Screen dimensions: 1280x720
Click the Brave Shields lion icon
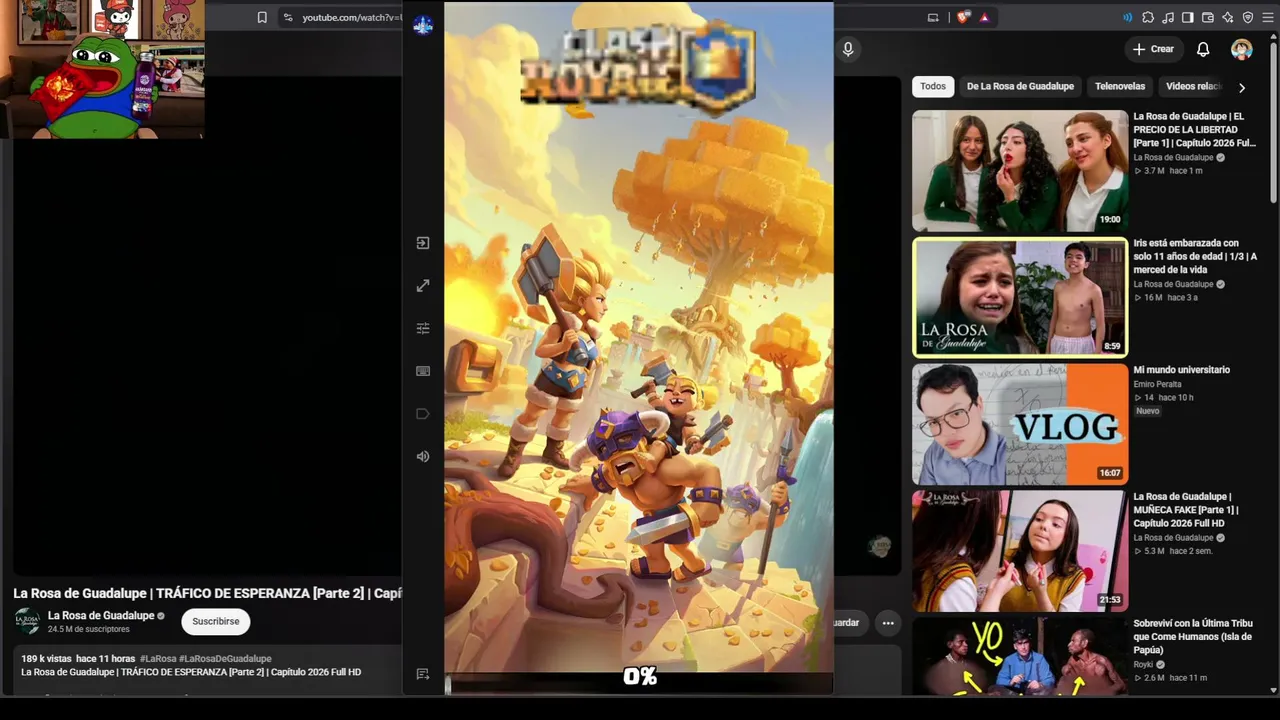click(964, 17)
